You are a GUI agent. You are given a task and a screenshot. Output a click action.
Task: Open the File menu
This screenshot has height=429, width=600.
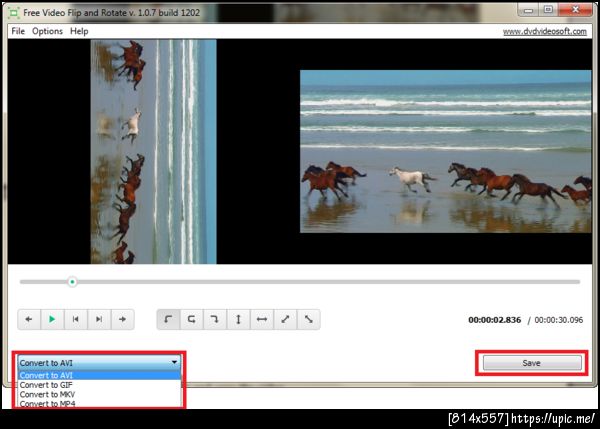(18, 31)
